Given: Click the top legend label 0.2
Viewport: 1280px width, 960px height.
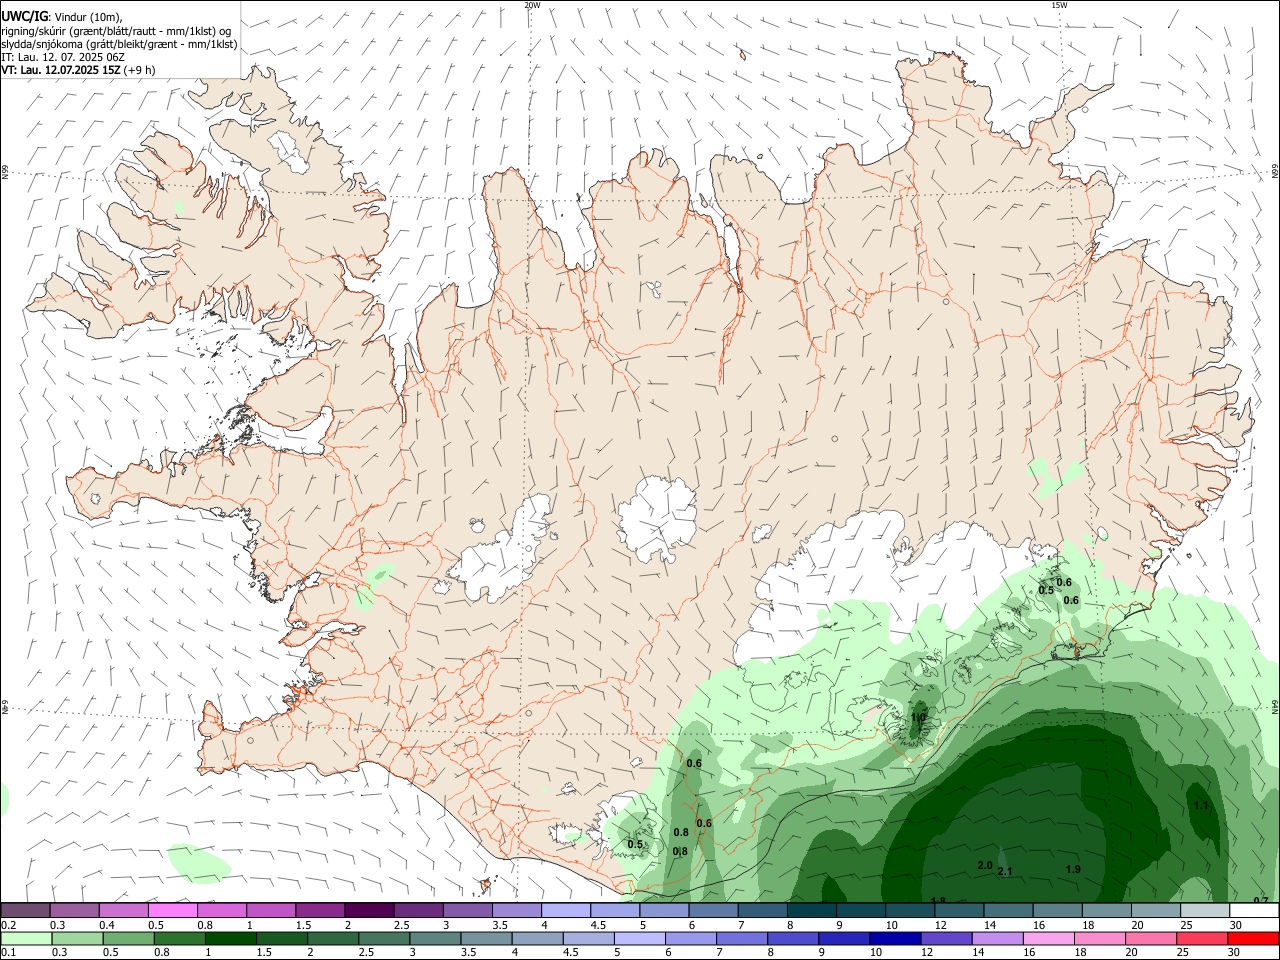Looking at the screenshot, I should (8, 925).
